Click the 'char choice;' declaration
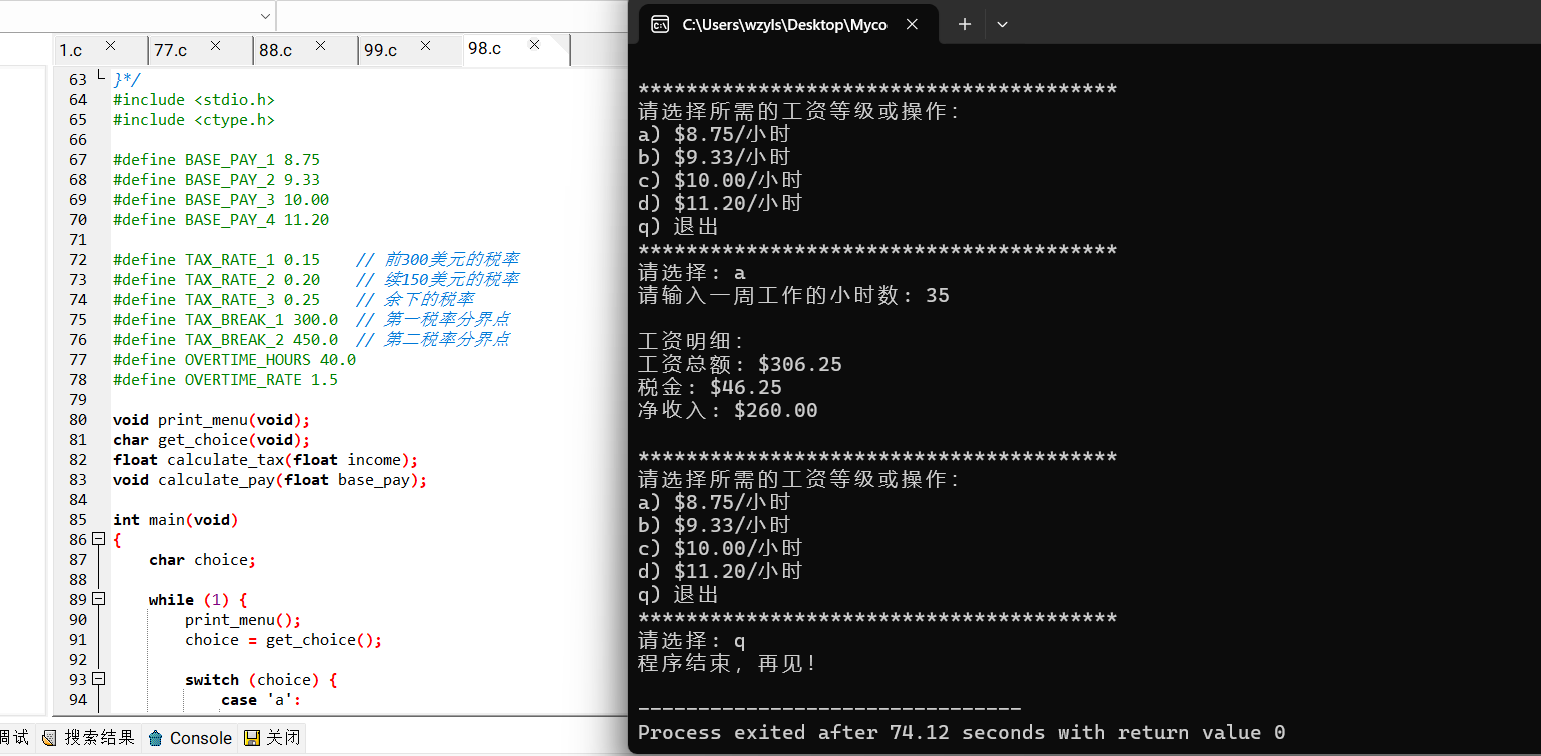The image size is (1541, 756). (x=203, y=560)
